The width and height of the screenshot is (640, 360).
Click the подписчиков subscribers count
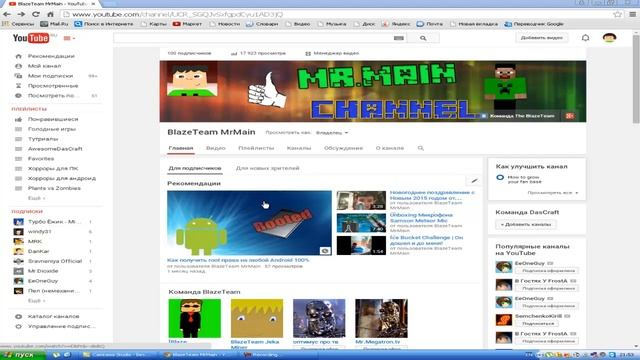pos(189,53)
